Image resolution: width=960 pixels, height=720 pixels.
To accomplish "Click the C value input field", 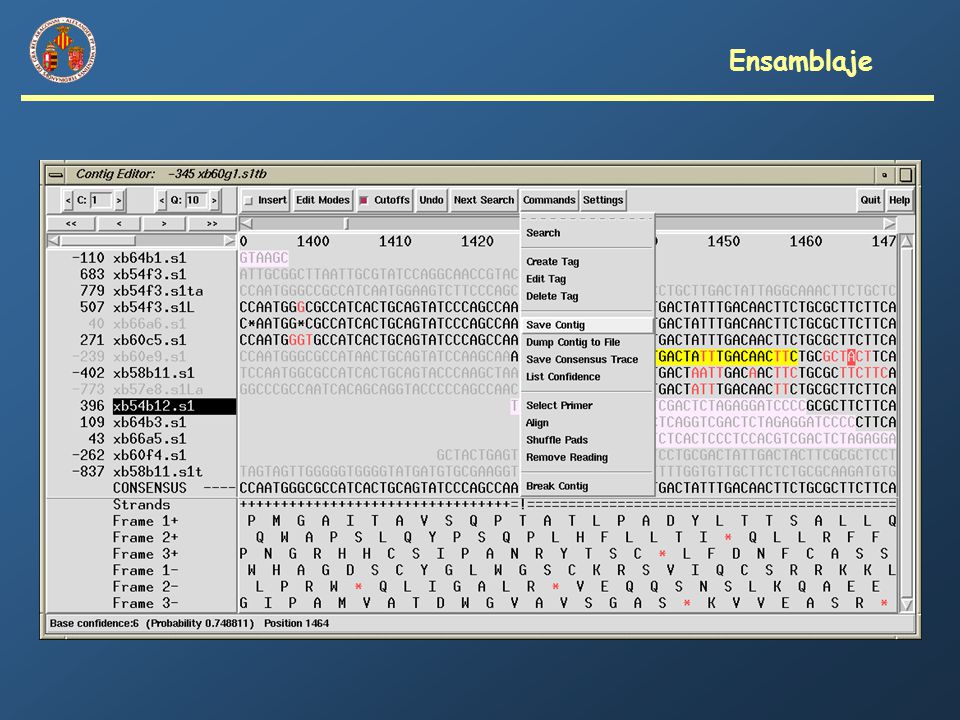I will click(x=101, y=200).
